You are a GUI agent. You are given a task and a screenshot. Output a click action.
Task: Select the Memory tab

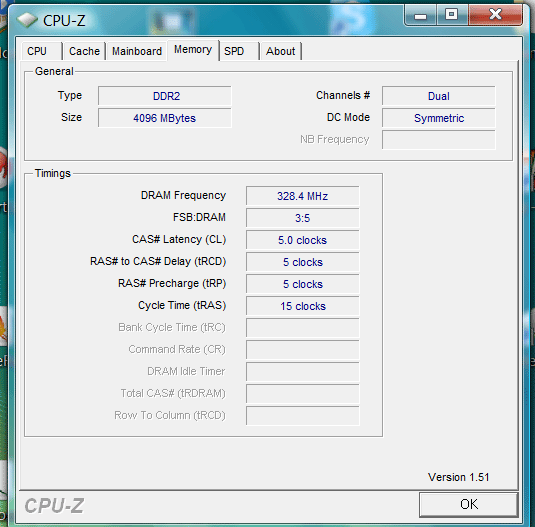click(193, 50)
